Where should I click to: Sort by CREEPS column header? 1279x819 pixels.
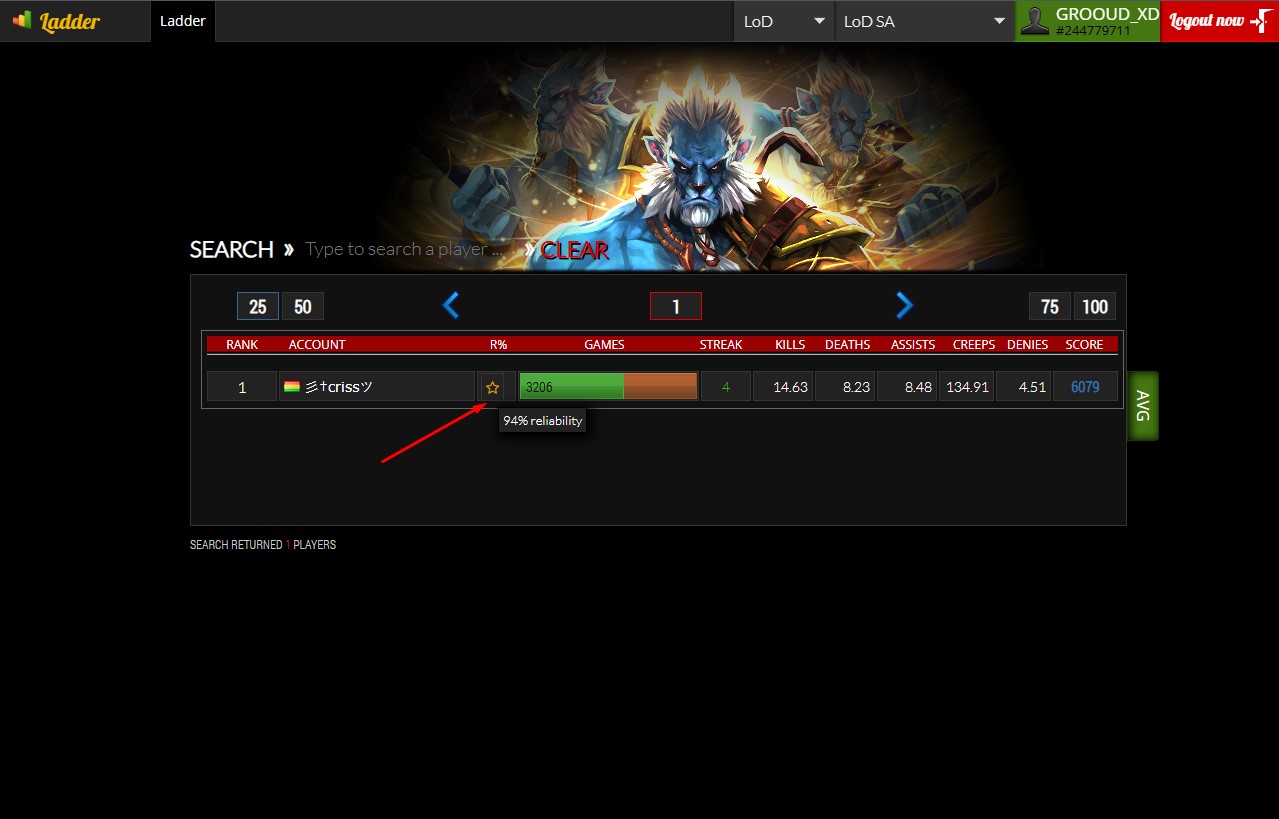(x=974, y=344)
